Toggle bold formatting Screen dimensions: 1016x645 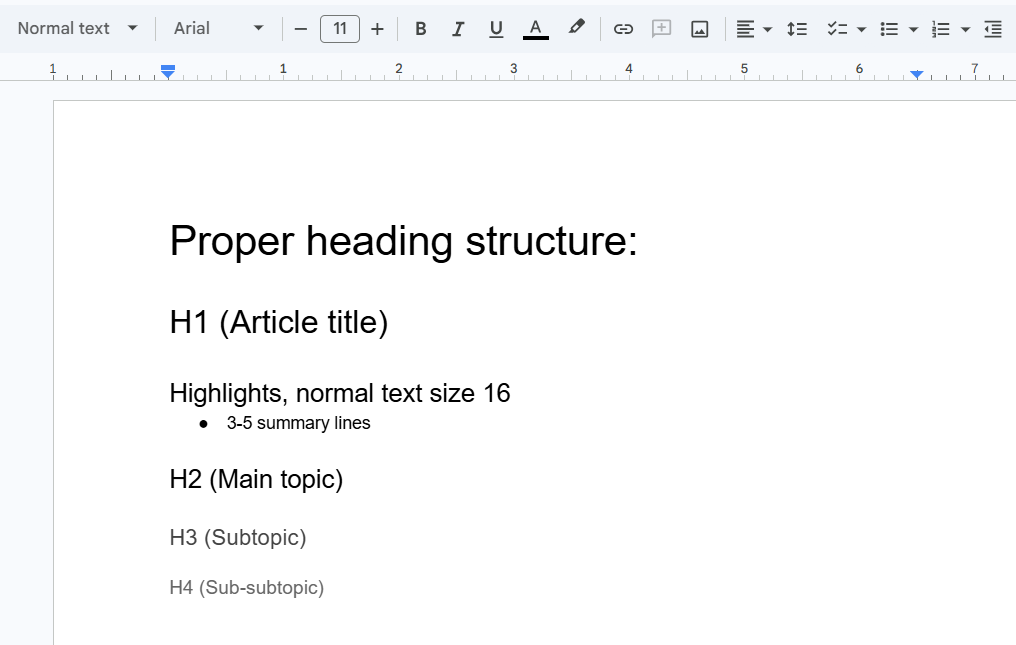(x=421, y=29)
